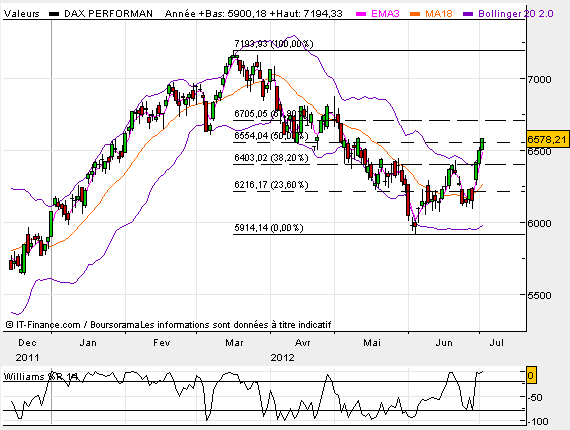This screenshot has width=570, height=430.
Task: Click the 'Mar' month label on time axis
Action: [234, 343]
